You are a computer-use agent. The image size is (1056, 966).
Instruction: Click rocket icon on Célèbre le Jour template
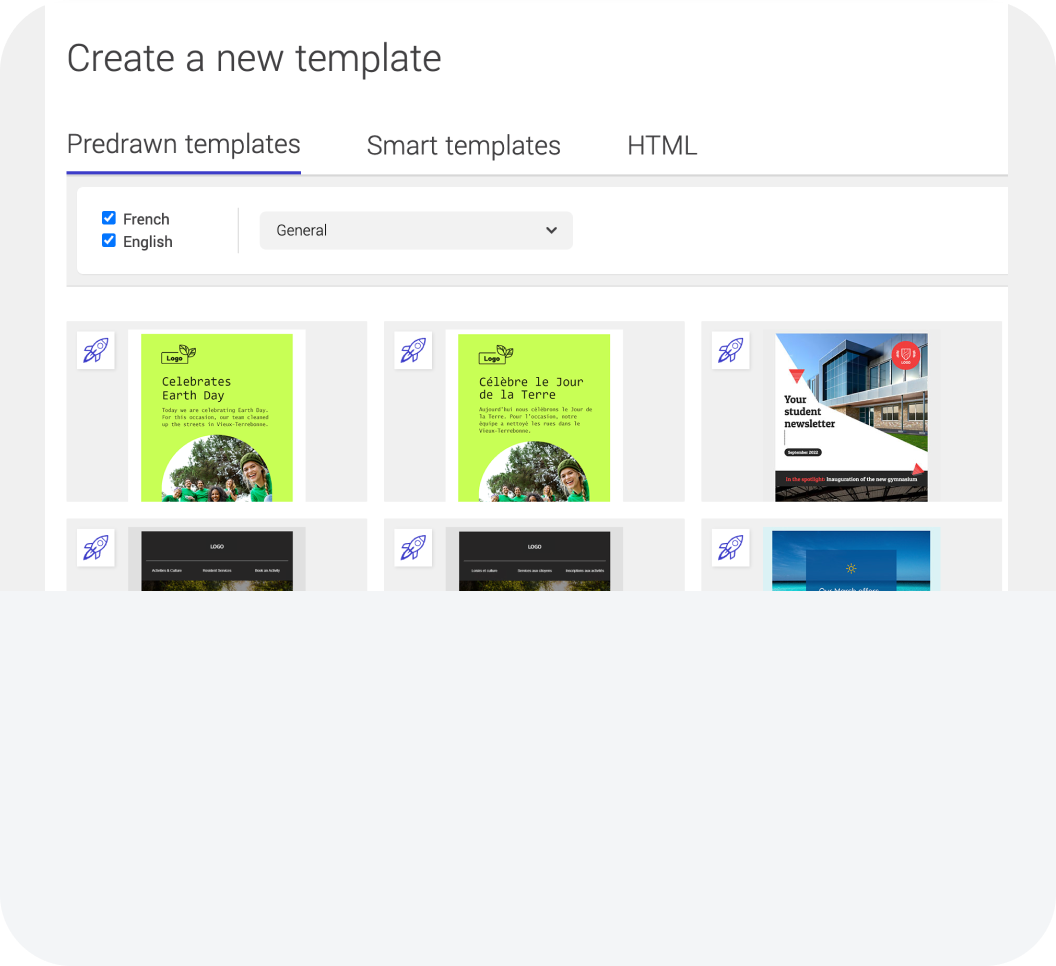pos(413,350)
